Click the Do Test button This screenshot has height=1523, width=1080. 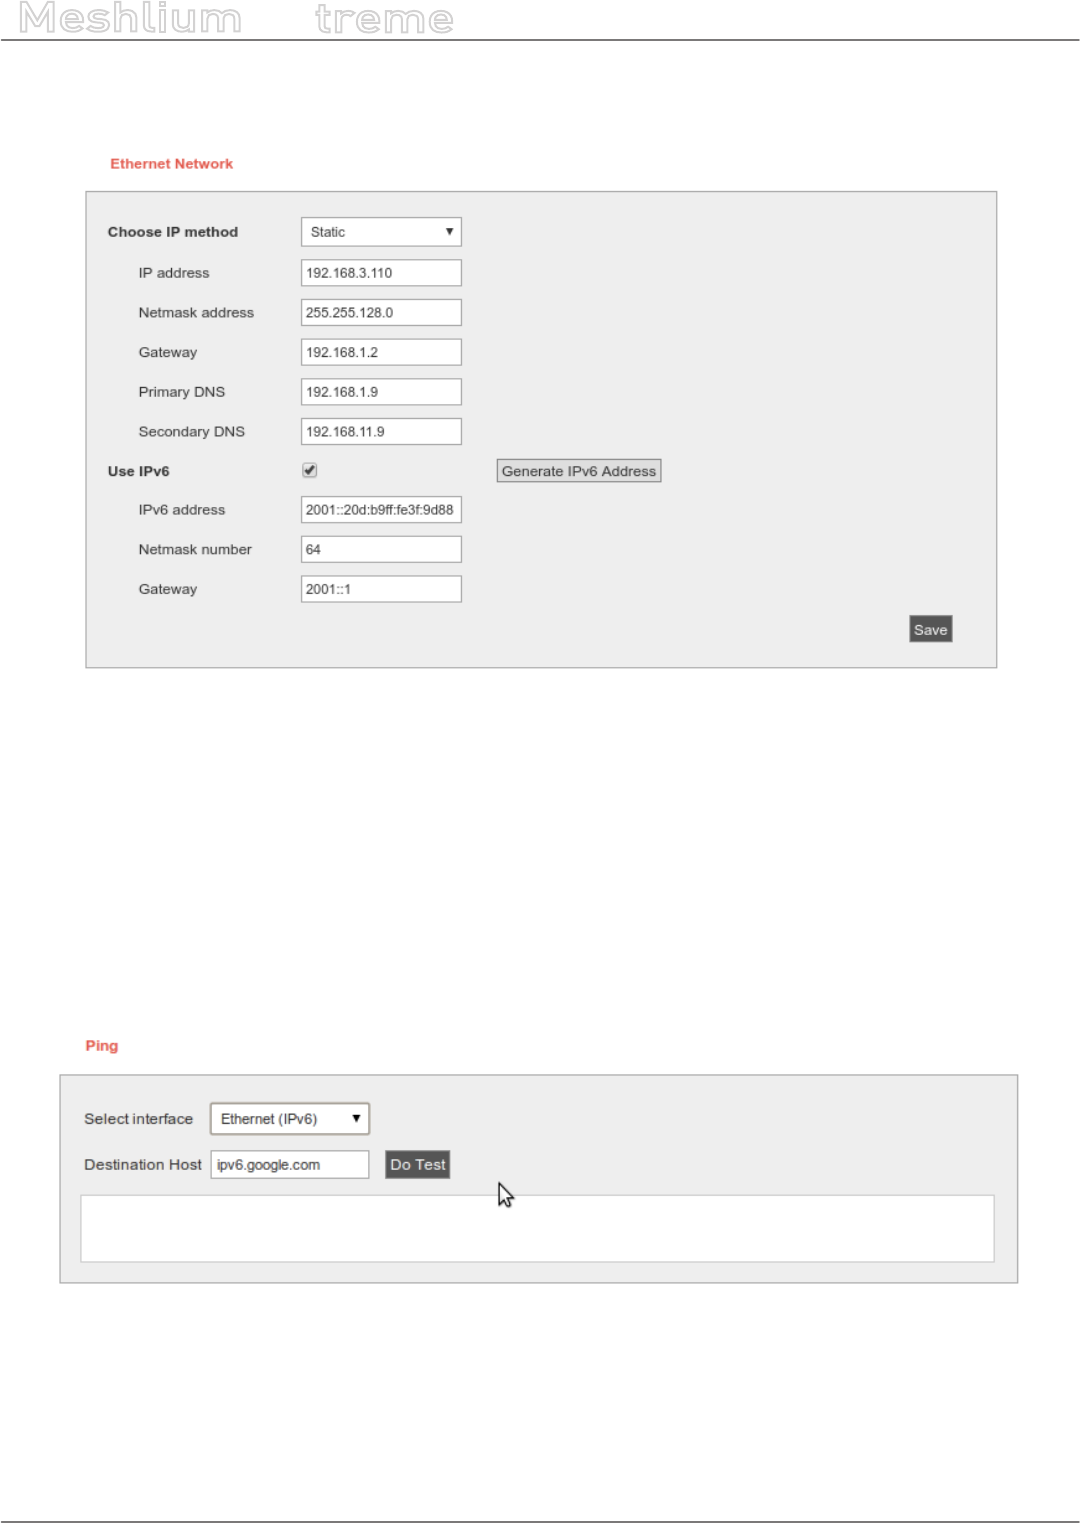tap(418, 1165)
